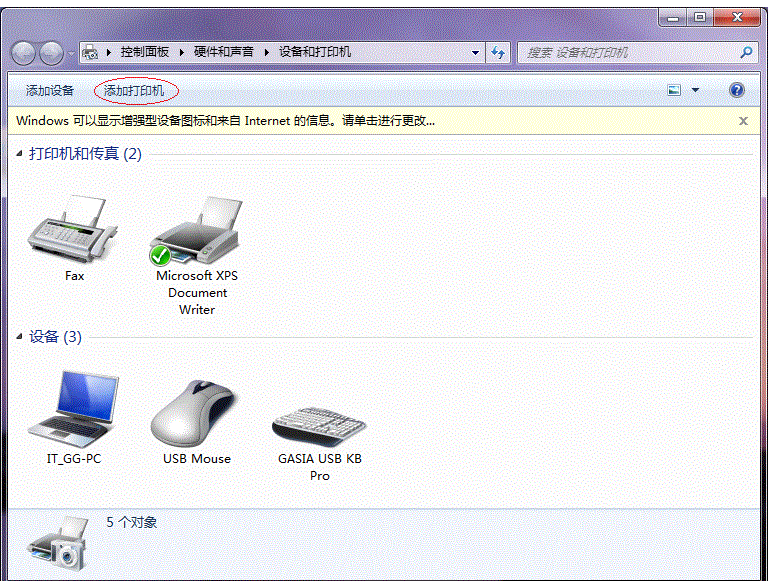Click the 搜索 设备和打印机 search box
The height and width of the screenshot is (581, 768).
[628, 52]
